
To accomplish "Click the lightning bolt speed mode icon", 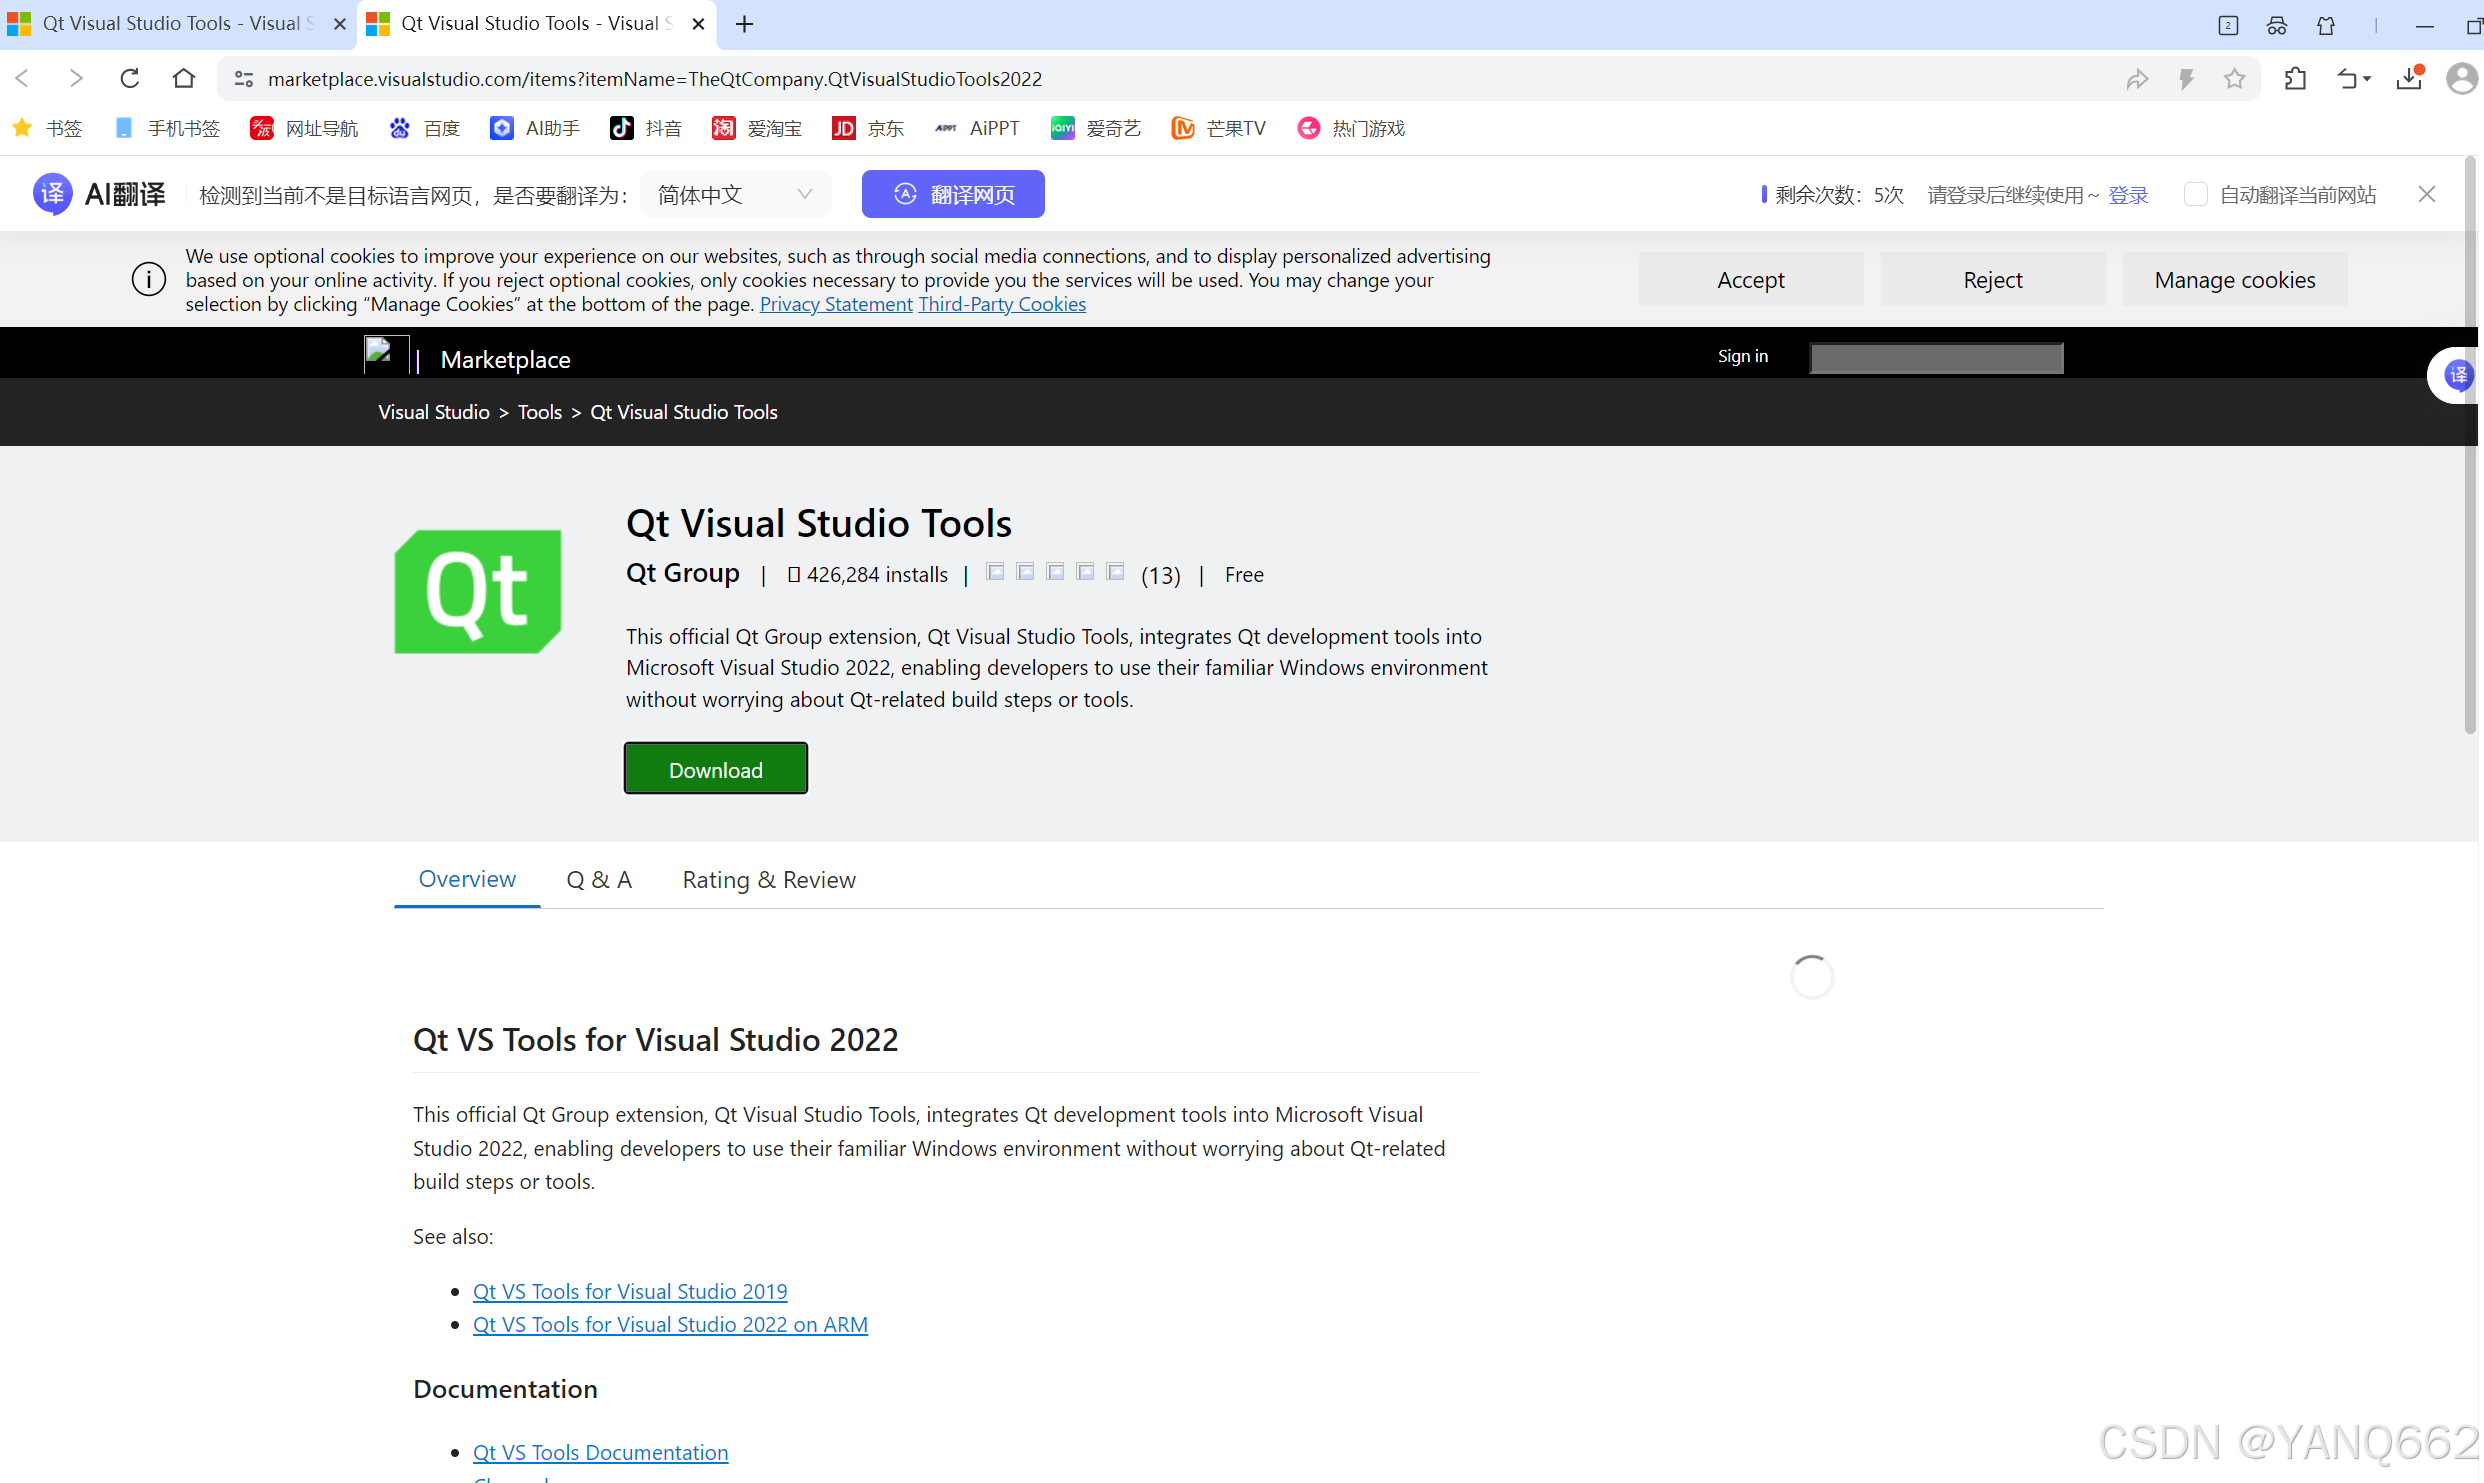I will click(2186, 79).
